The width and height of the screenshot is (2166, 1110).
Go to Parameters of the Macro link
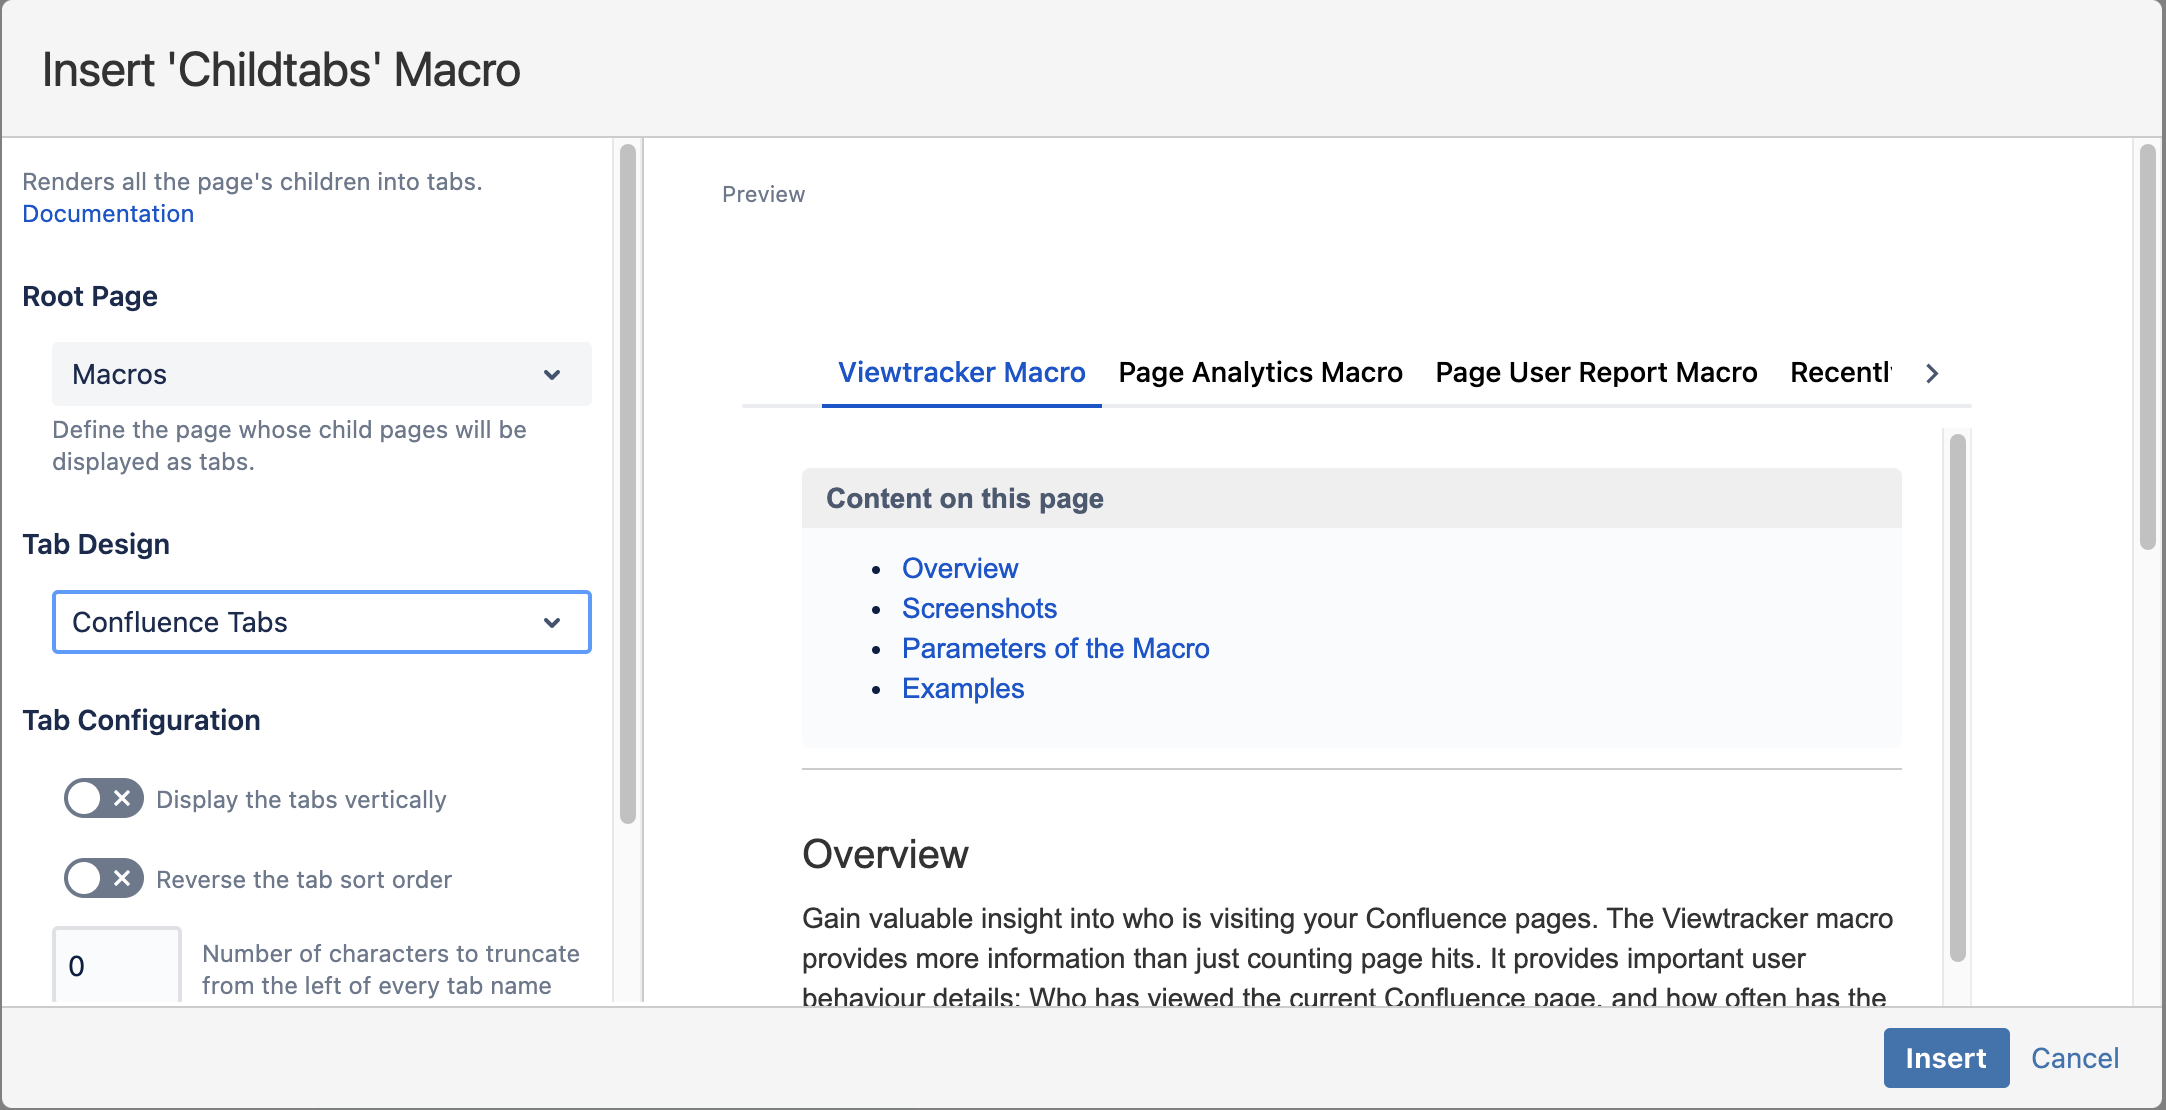[1055, 648]
